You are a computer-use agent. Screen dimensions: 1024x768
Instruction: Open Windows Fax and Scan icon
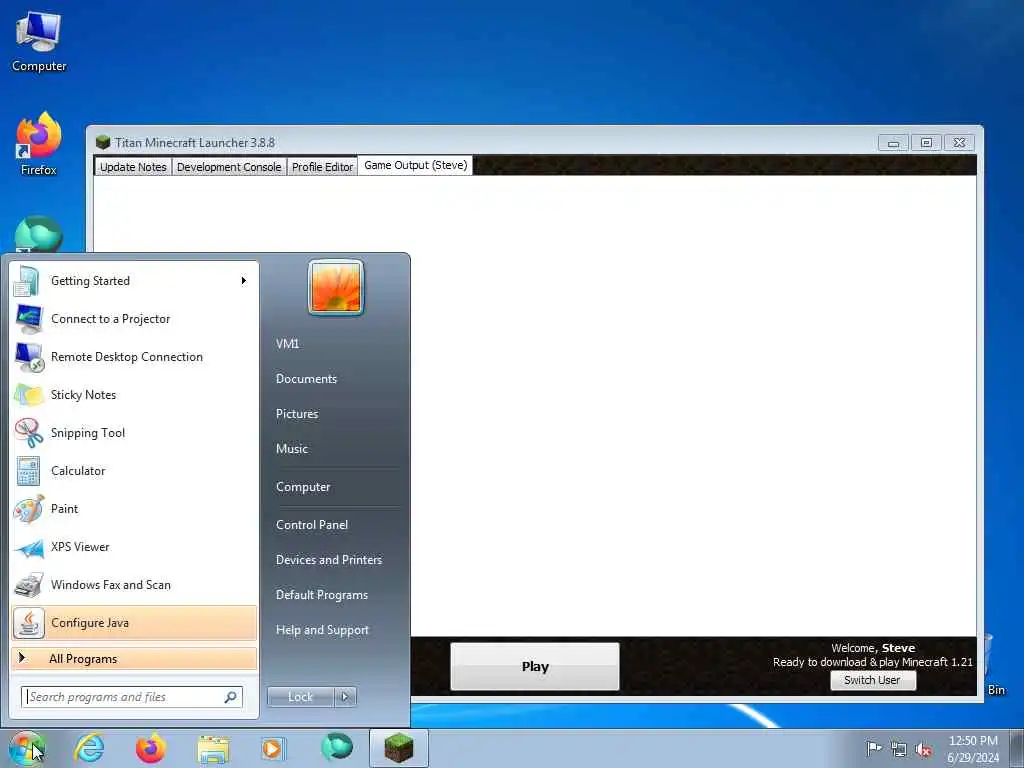(x=29, y=585)
